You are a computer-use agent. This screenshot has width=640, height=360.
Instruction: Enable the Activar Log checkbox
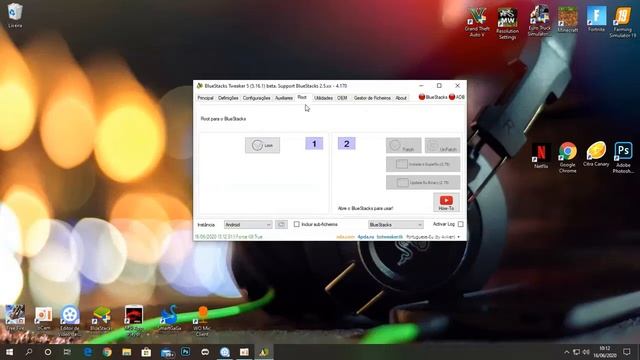tap(460, 224)
